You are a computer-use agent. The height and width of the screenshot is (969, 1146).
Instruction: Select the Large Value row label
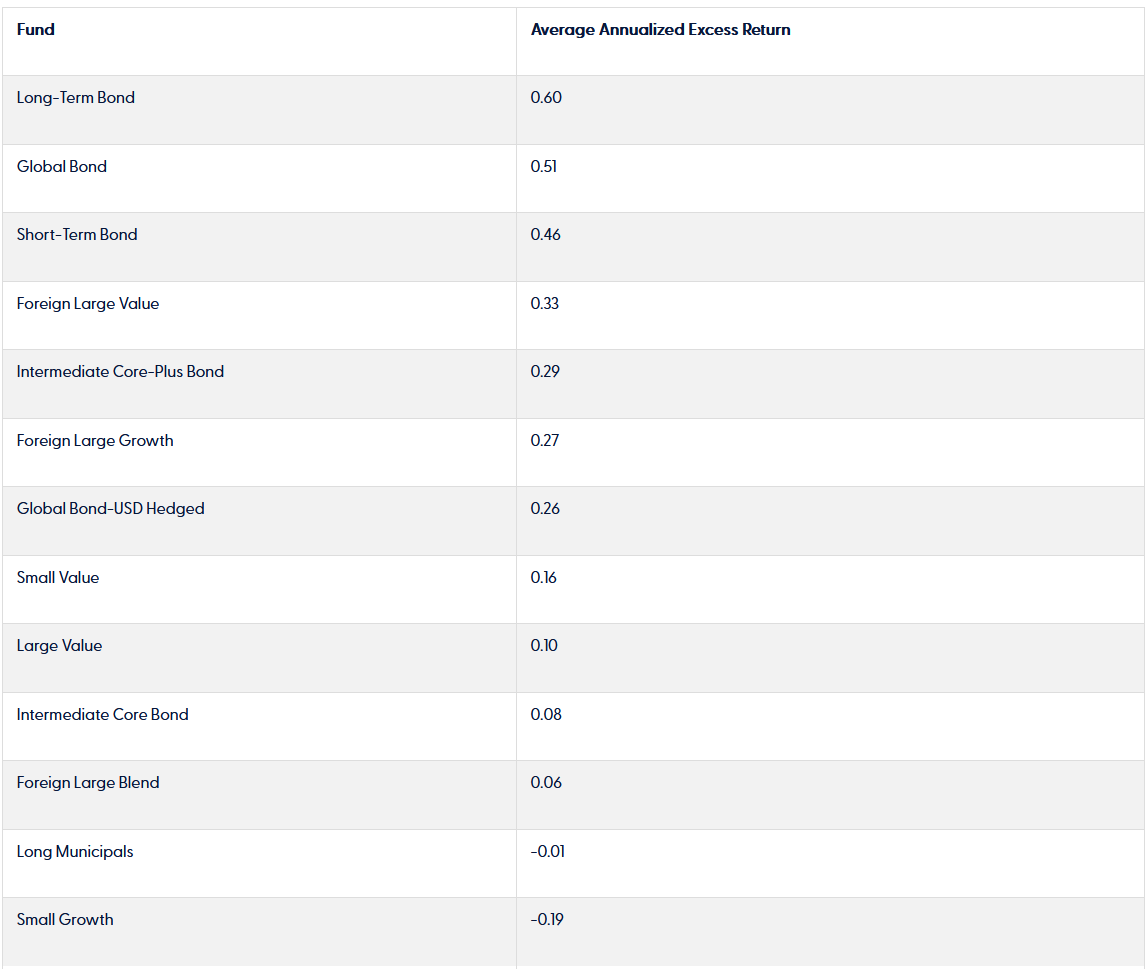(59, 646)
